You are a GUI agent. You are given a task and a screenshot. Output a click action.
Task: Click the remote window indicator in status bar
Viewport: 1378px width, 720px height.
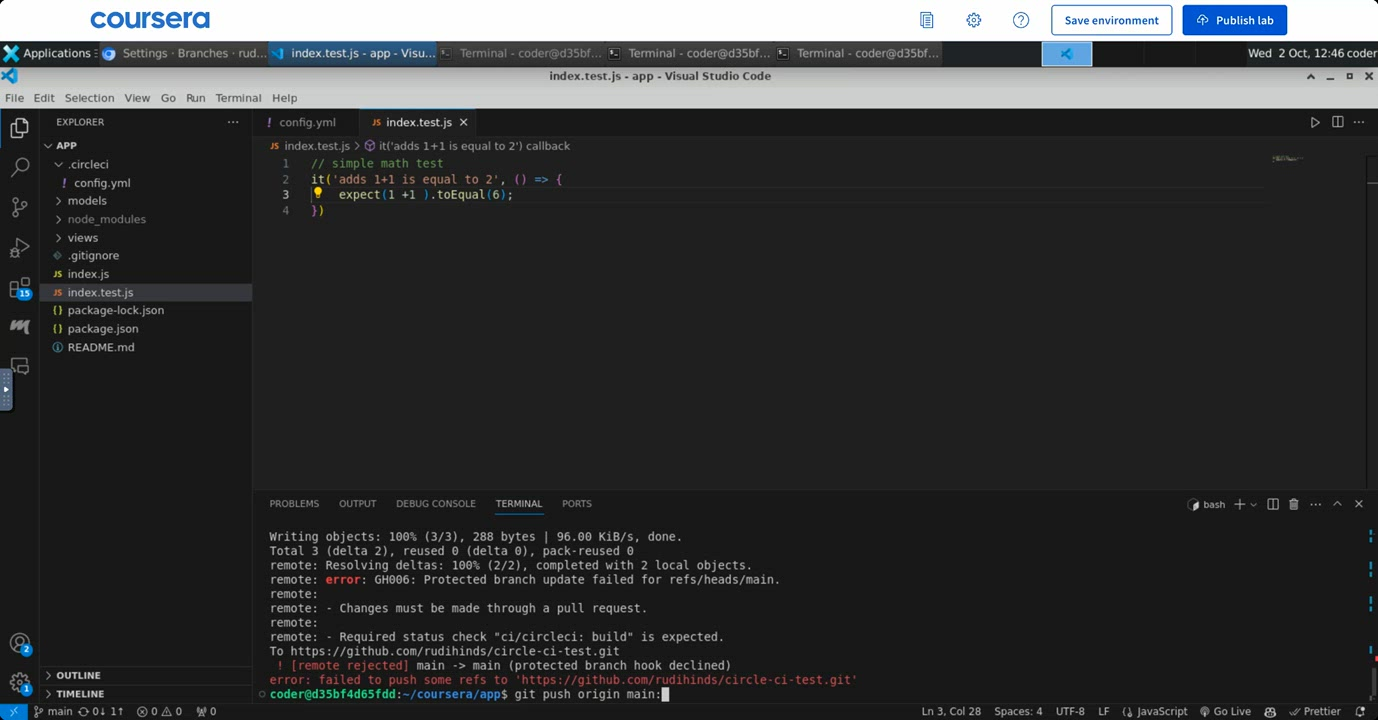[13, 712]
